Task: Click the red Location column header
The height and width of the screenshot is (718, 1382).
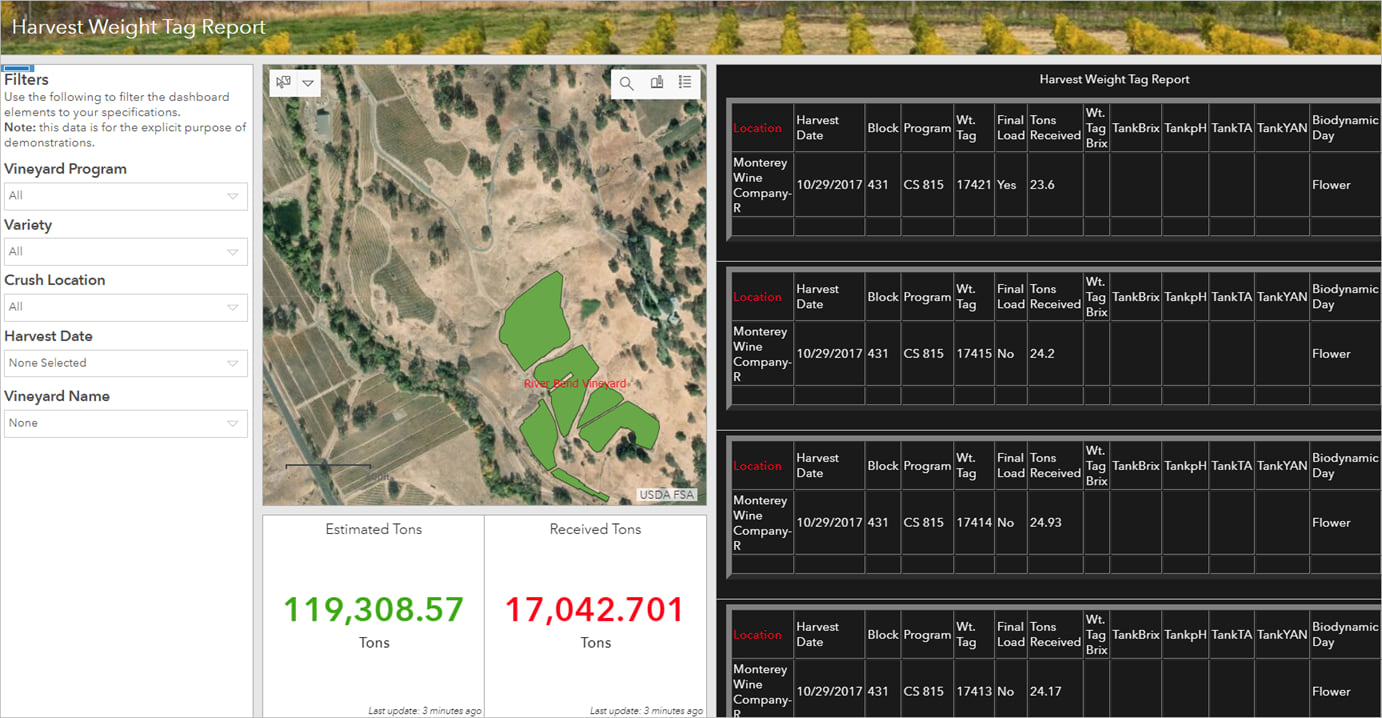Action: [x=758, y=127]
